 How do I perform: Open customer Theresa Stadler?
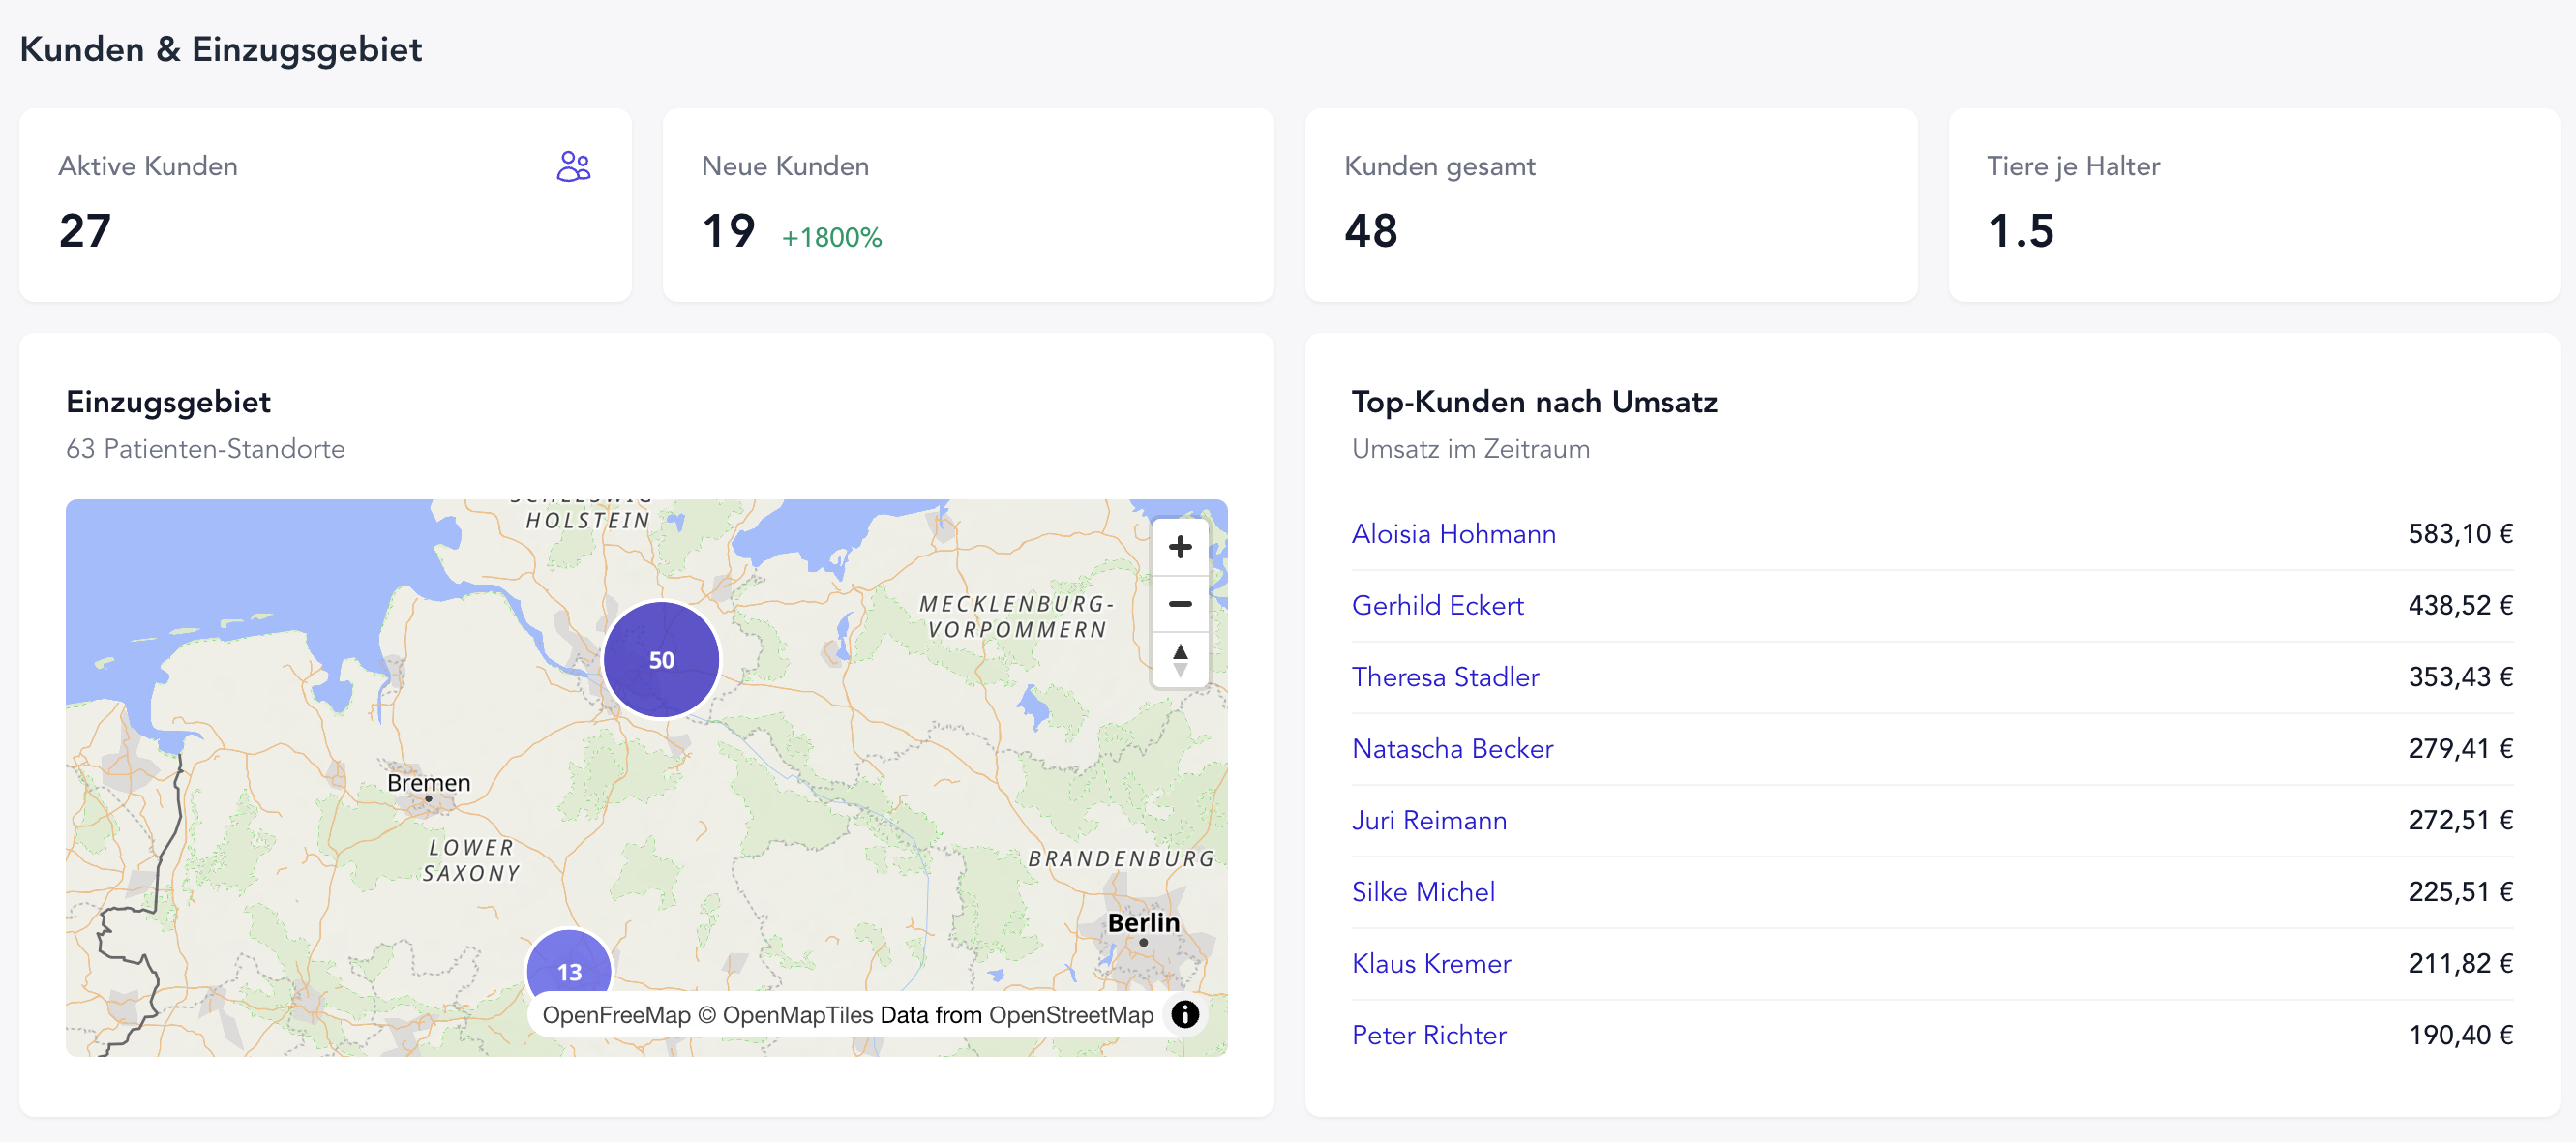click(1445, 677)
